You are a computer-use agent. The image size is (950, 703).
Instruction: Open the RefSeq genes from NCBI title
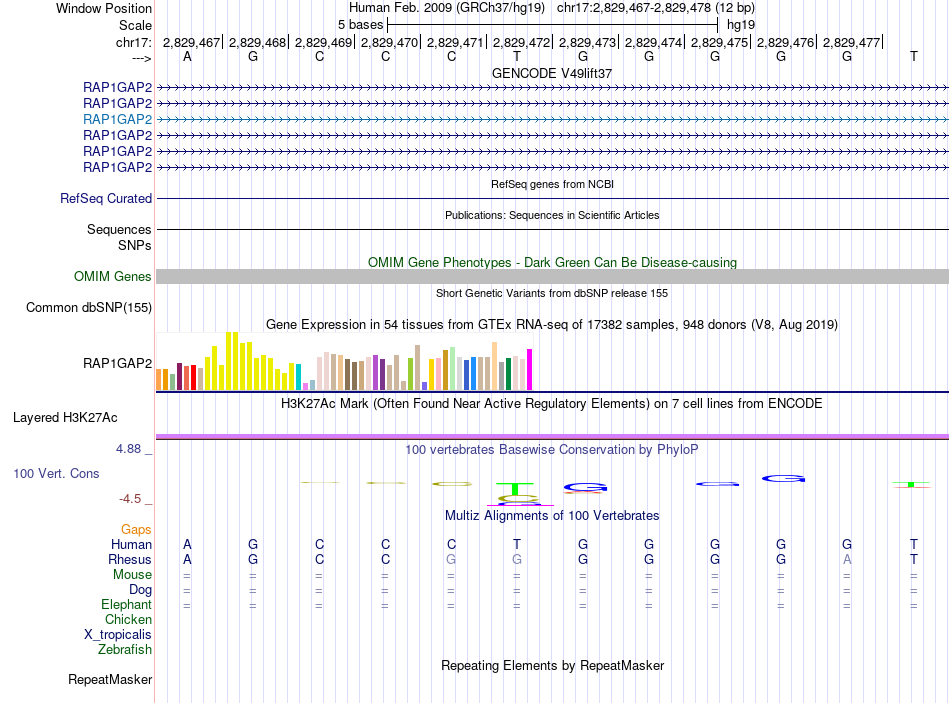point(553,184)
